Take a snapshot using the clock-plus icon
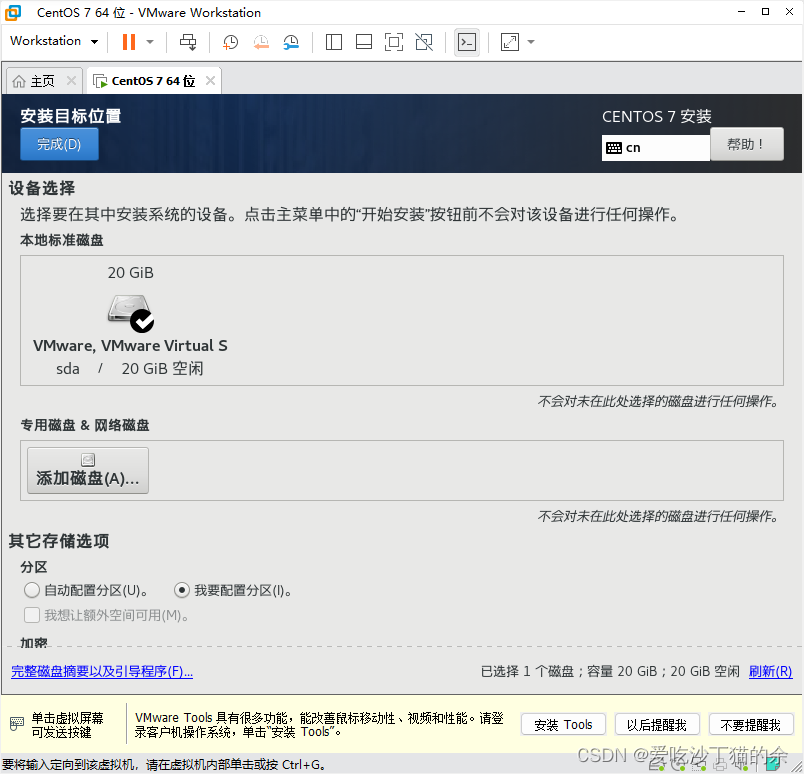804x774 pixels. (230, 42)
